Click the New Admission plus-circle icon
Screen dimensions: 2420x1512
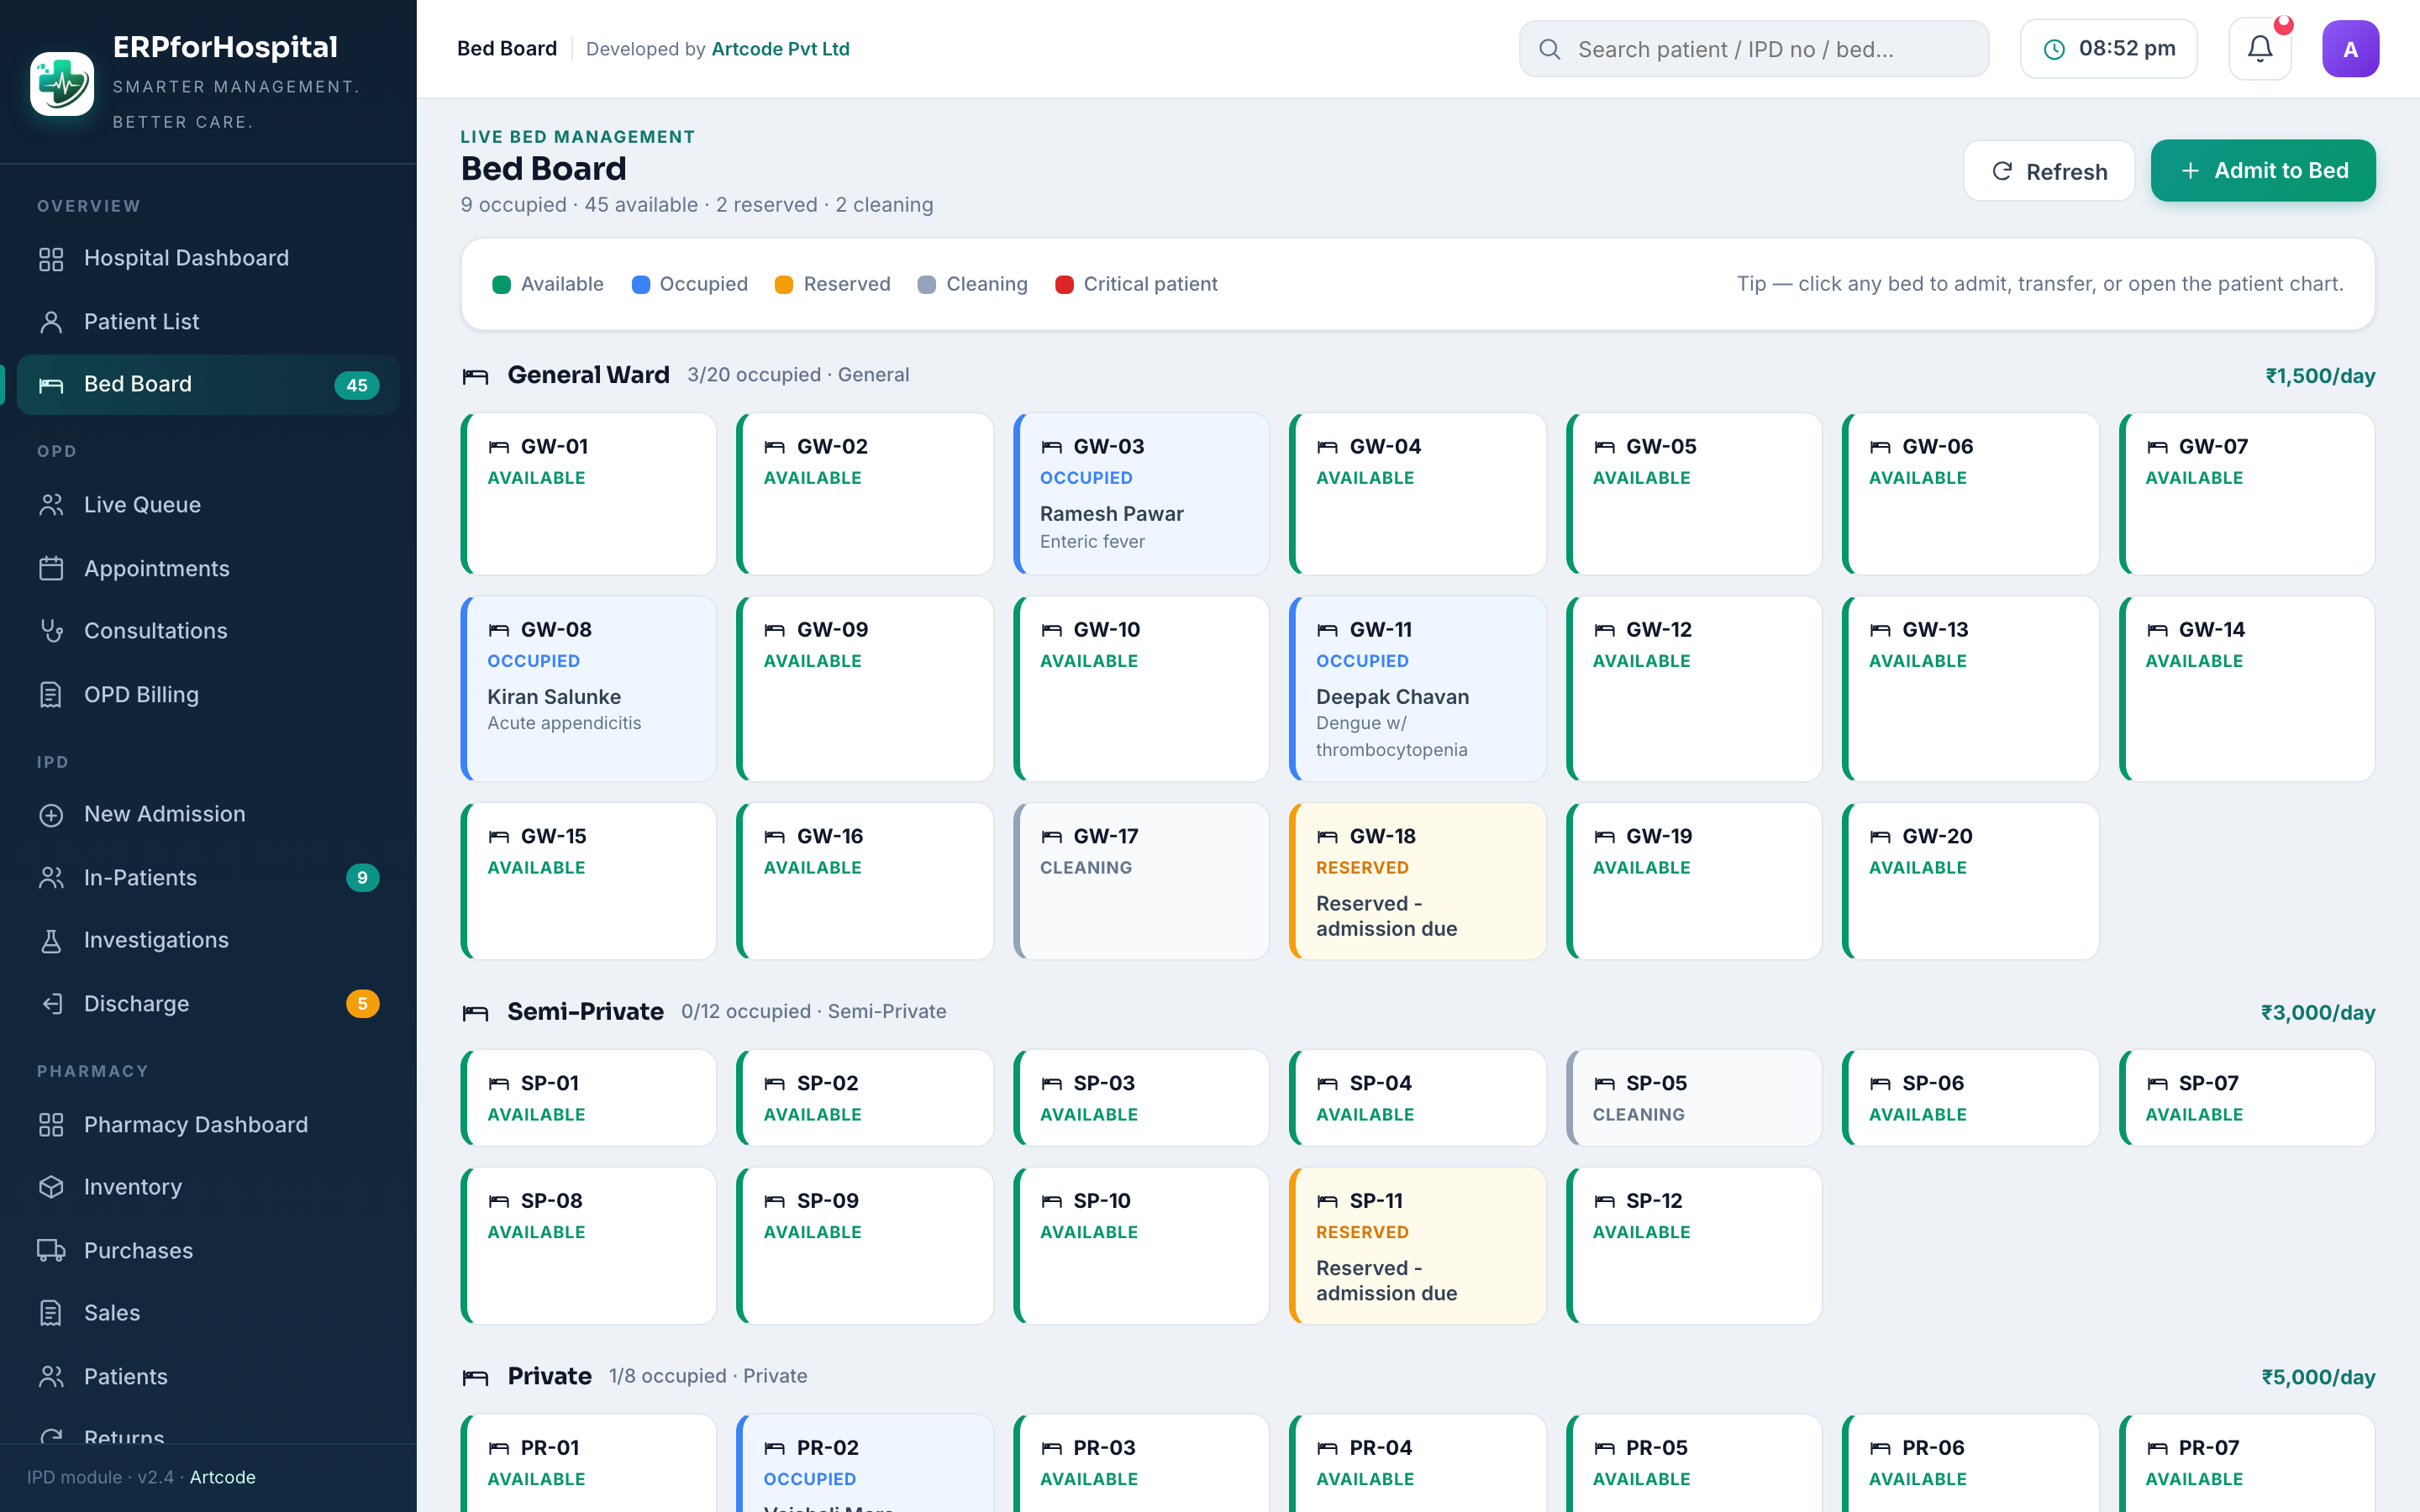click(x=51, y=815)
